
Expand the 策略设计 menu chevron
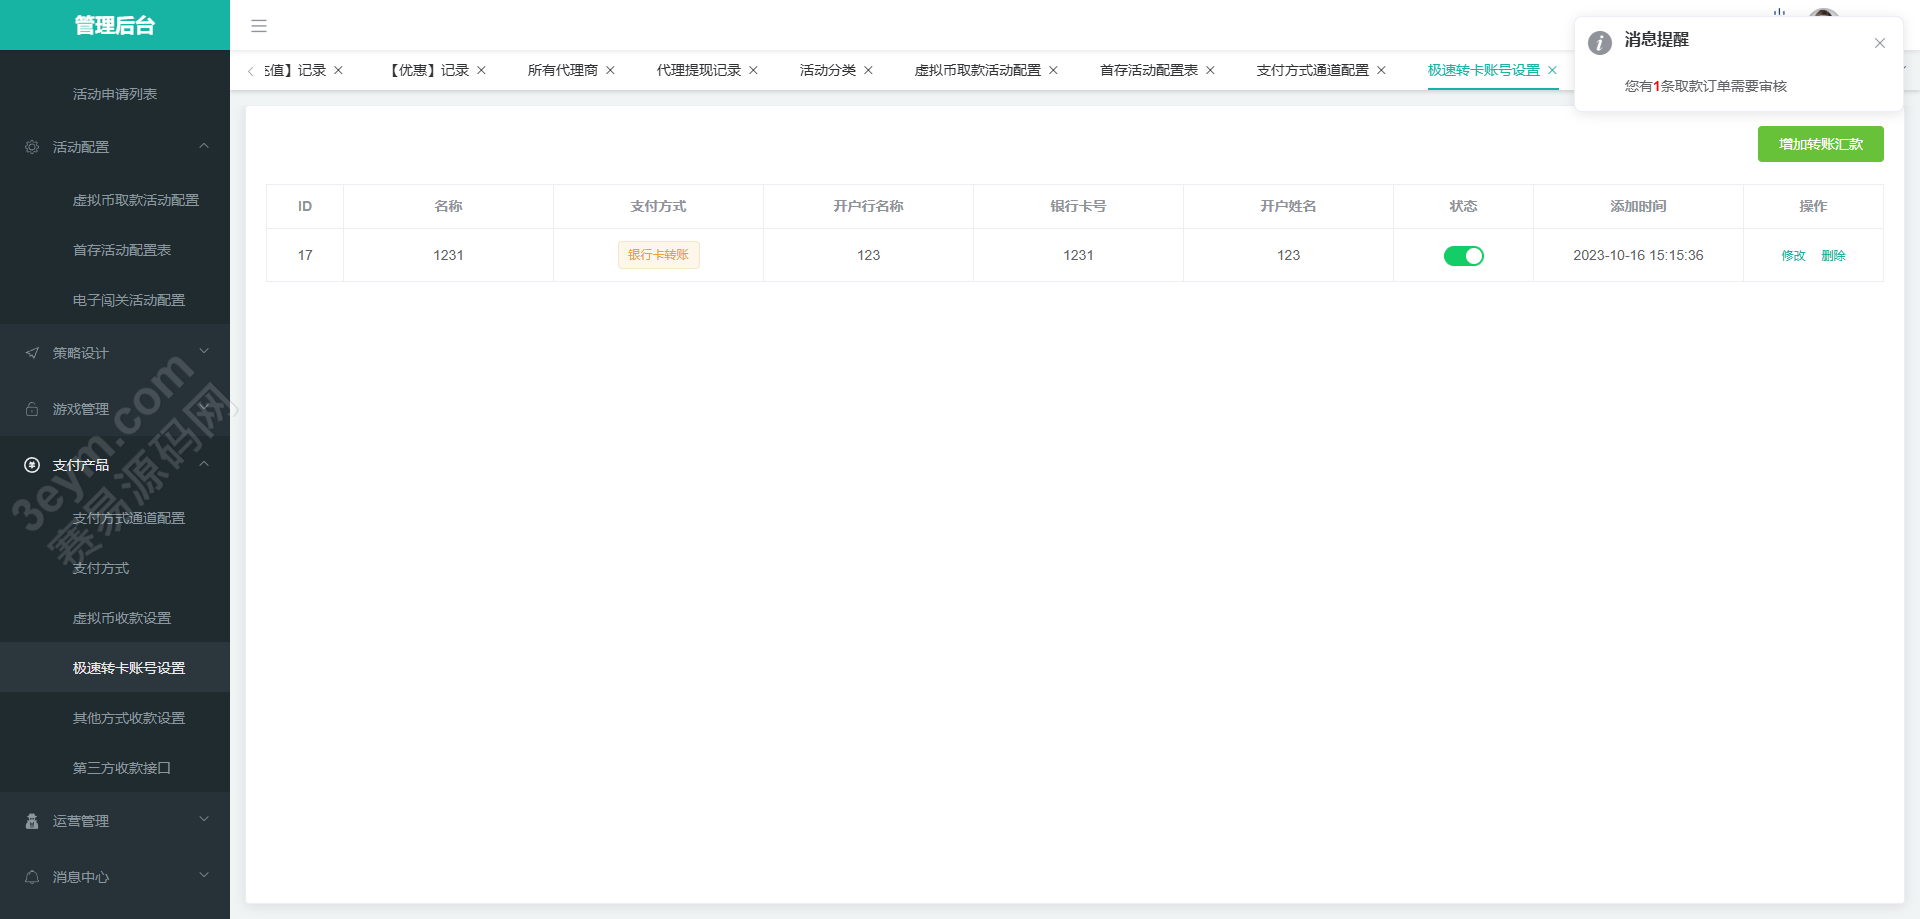pos(204,352)
